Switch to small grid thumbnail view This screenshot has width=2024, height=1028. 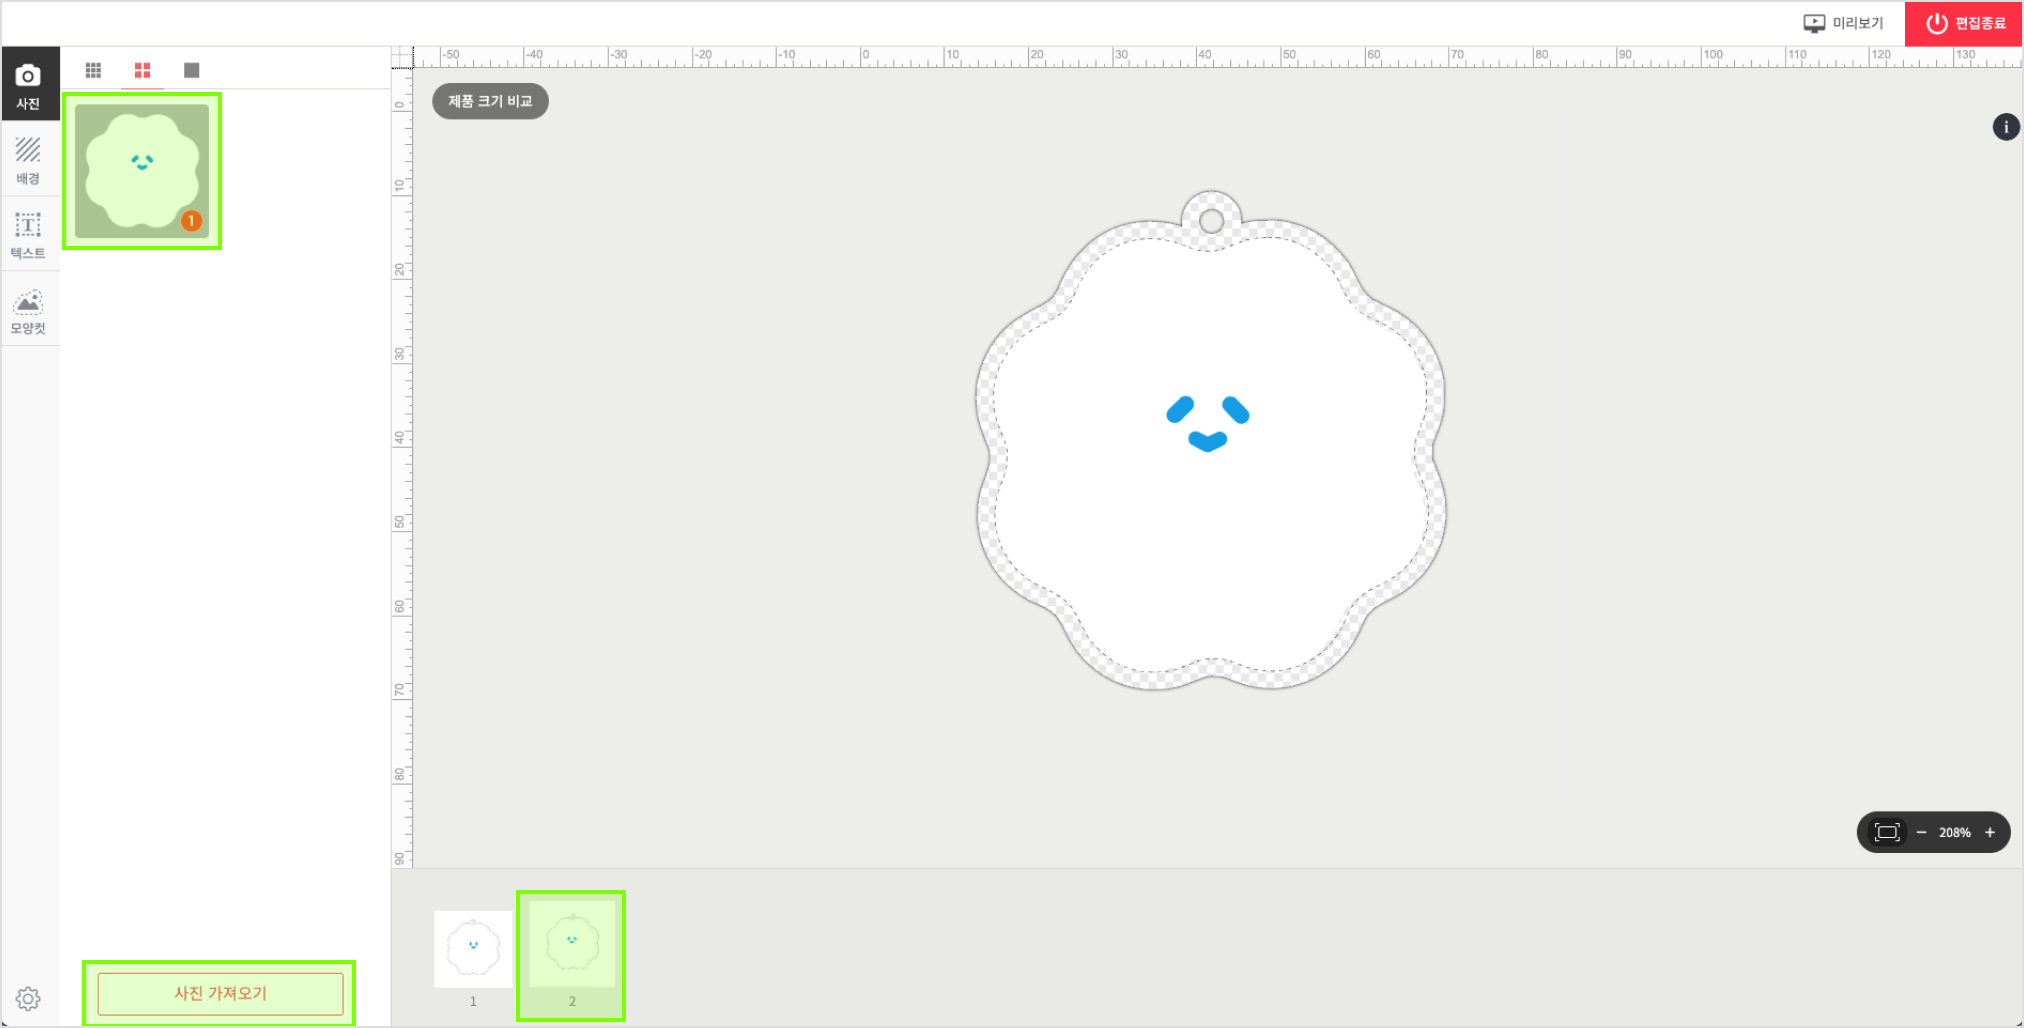tap(93, 70)
